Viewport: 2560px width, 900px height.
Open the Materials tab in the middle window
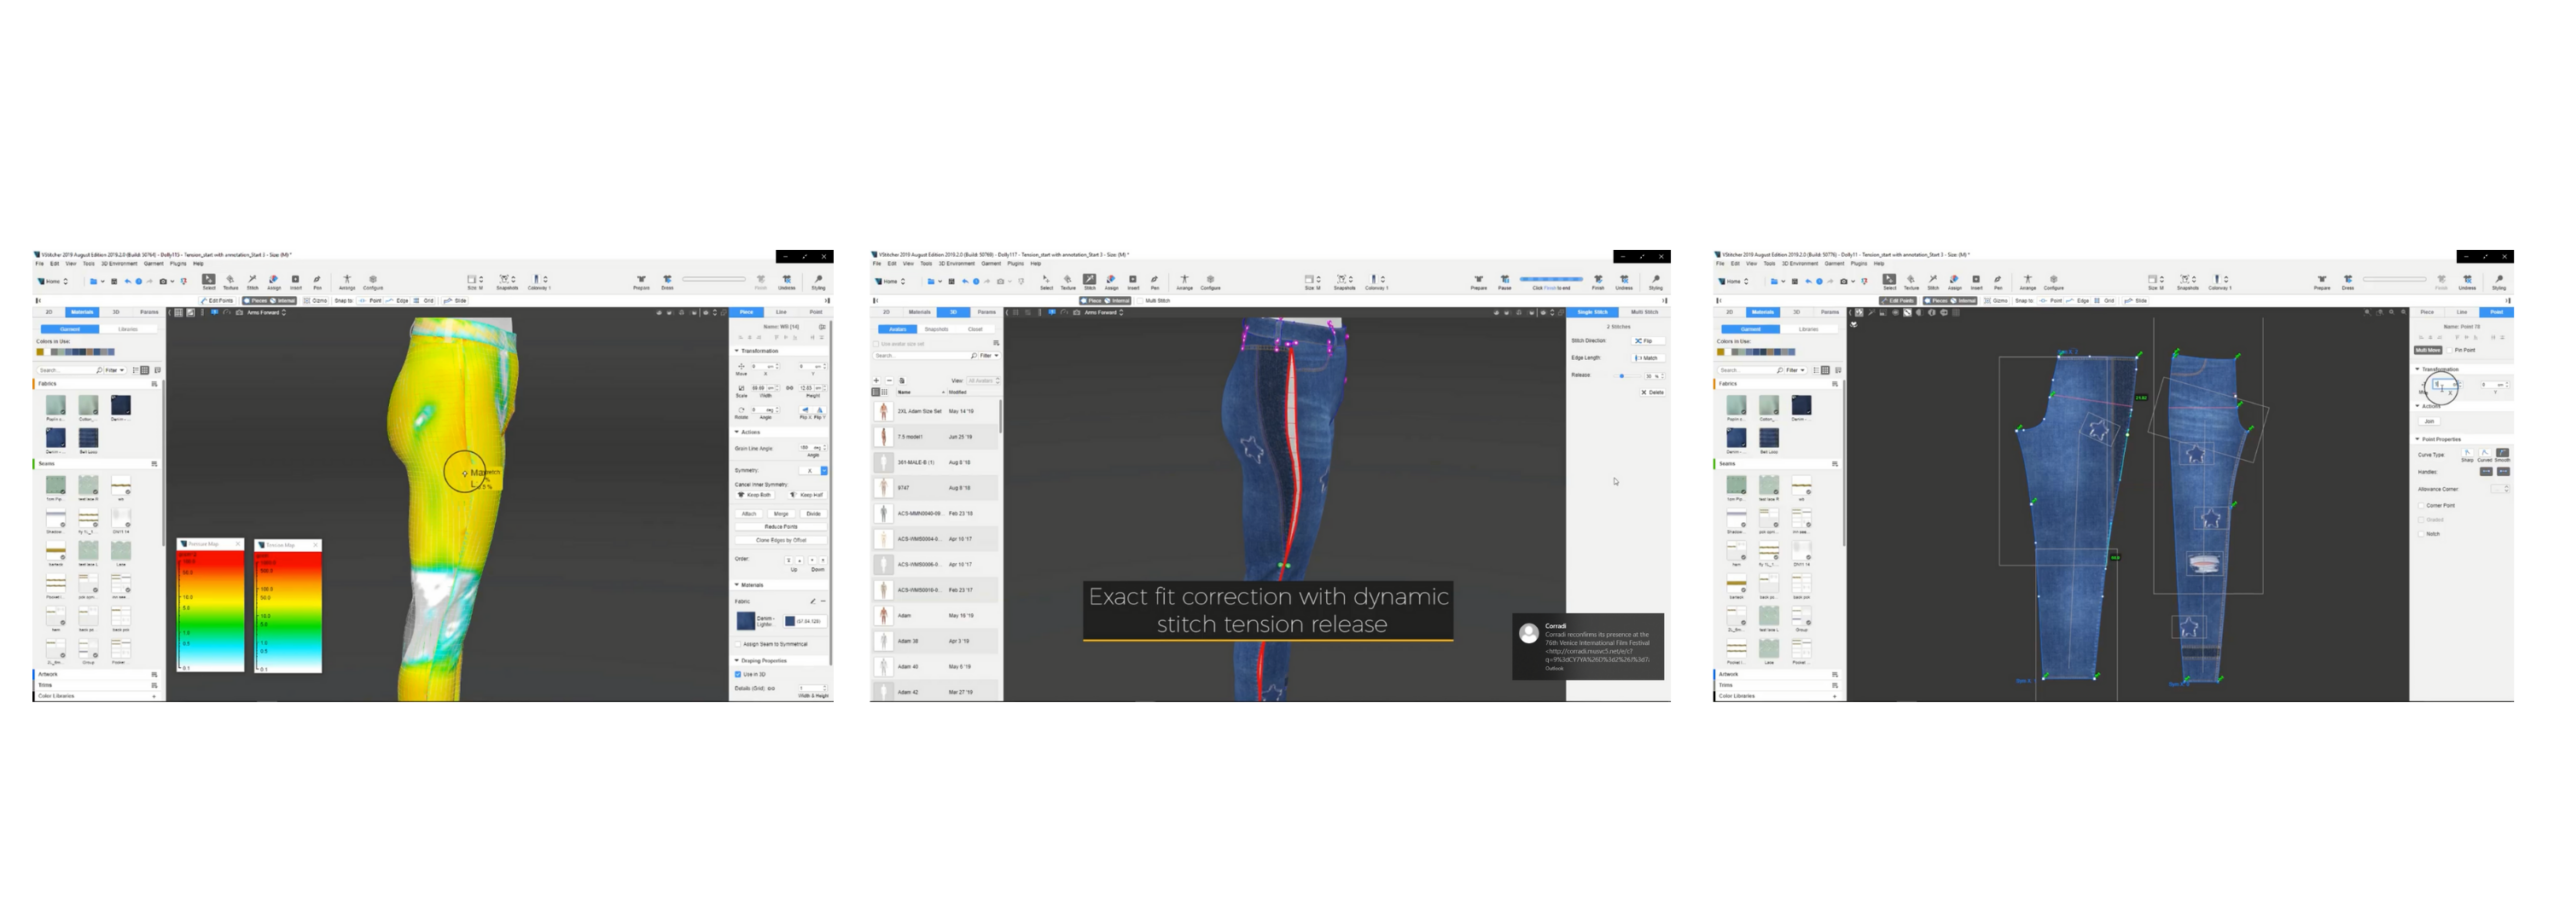coord(920,312)
